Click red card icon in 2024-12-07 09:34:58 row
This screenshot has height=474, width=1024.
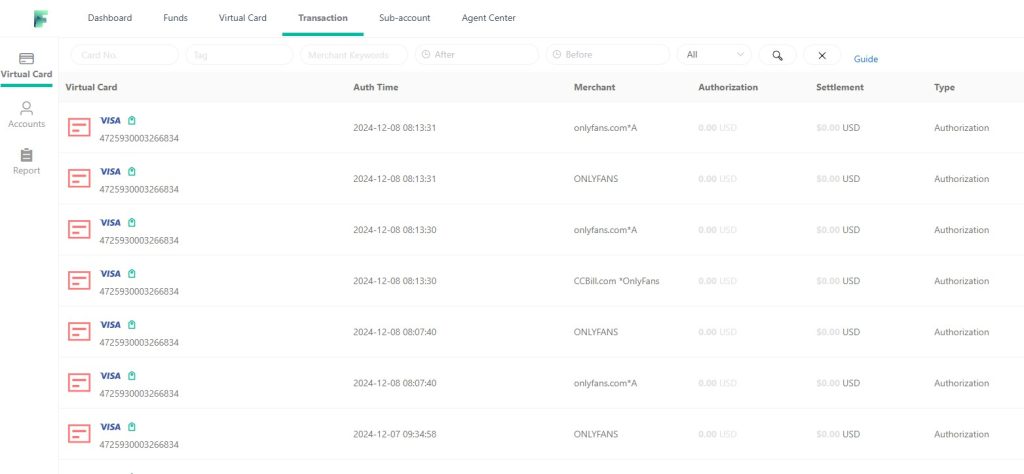(79, 434)
